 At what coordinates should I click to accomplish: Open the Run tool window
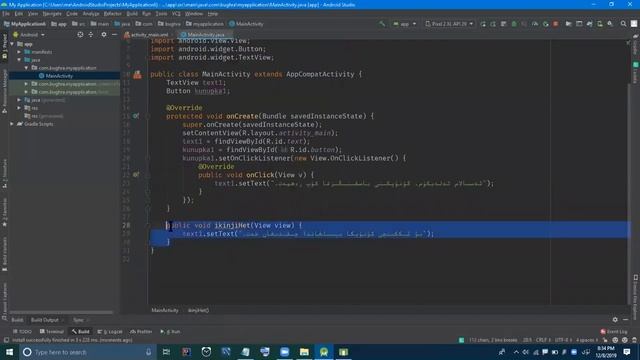click(x=170, y=331)
